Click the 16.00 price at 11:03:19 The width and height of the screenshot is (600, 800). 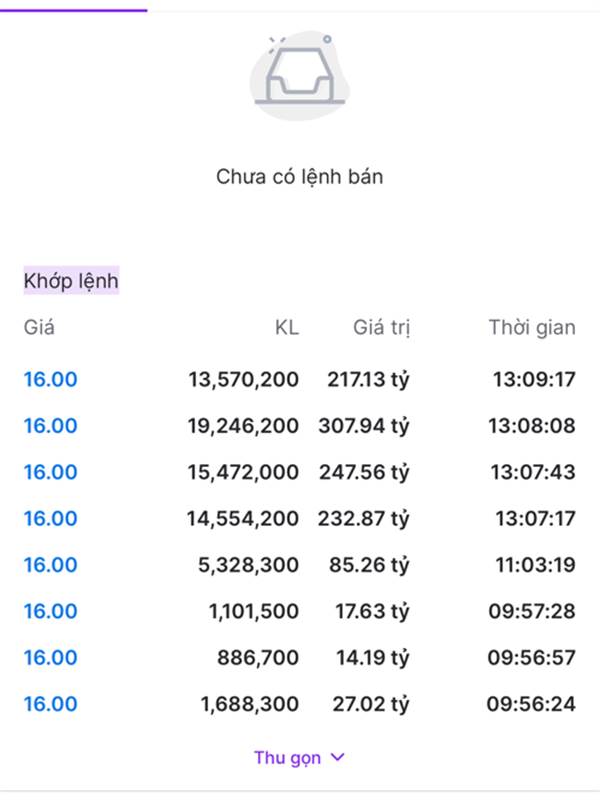(51, 565)
